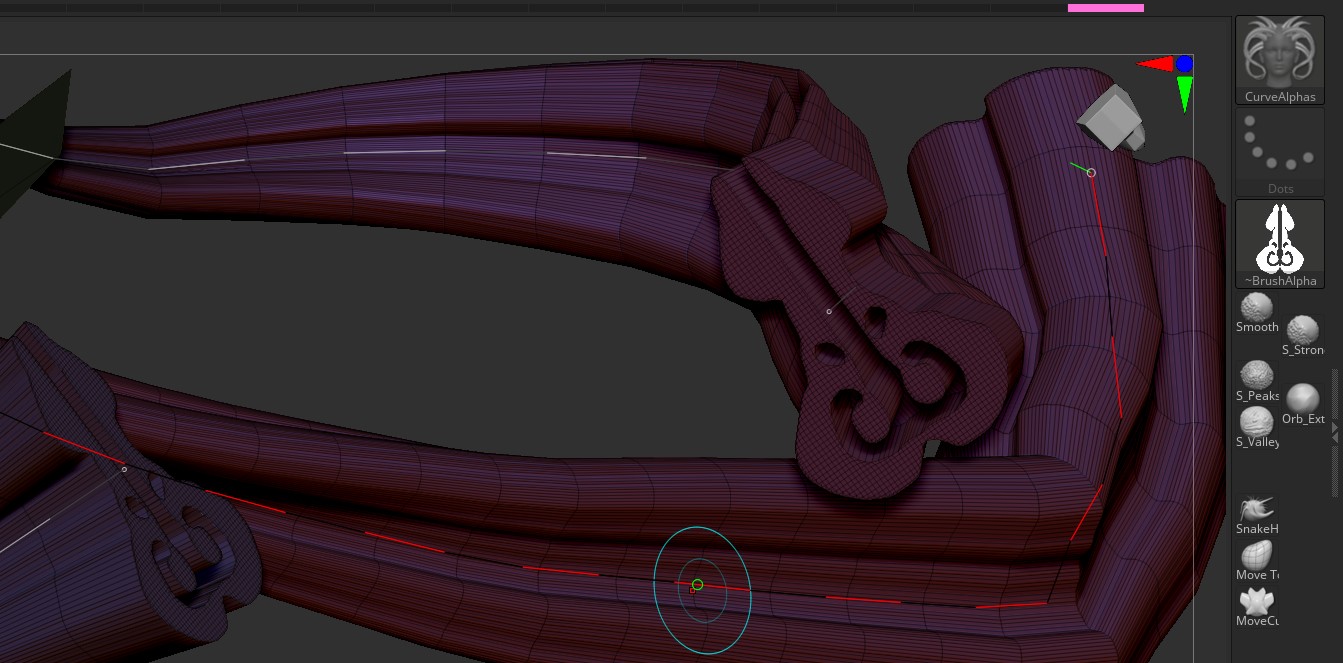The image size is (1343, 663).
Task: Select the S_Peaks smooth brush
Action: point(1257,382)
